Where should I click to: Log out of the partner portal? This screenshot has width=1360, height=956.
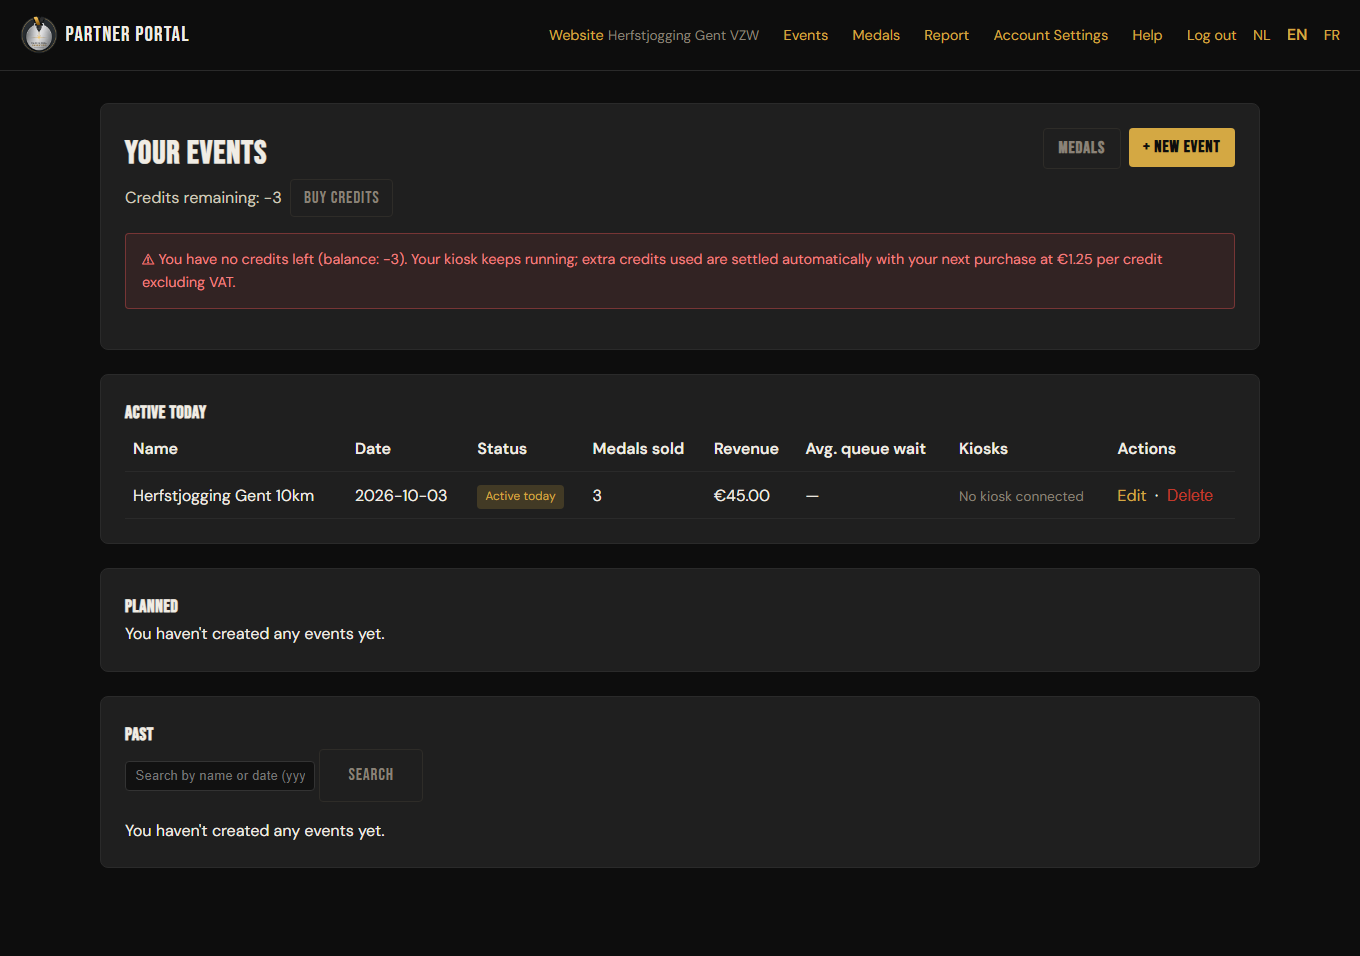(1211, 35)
